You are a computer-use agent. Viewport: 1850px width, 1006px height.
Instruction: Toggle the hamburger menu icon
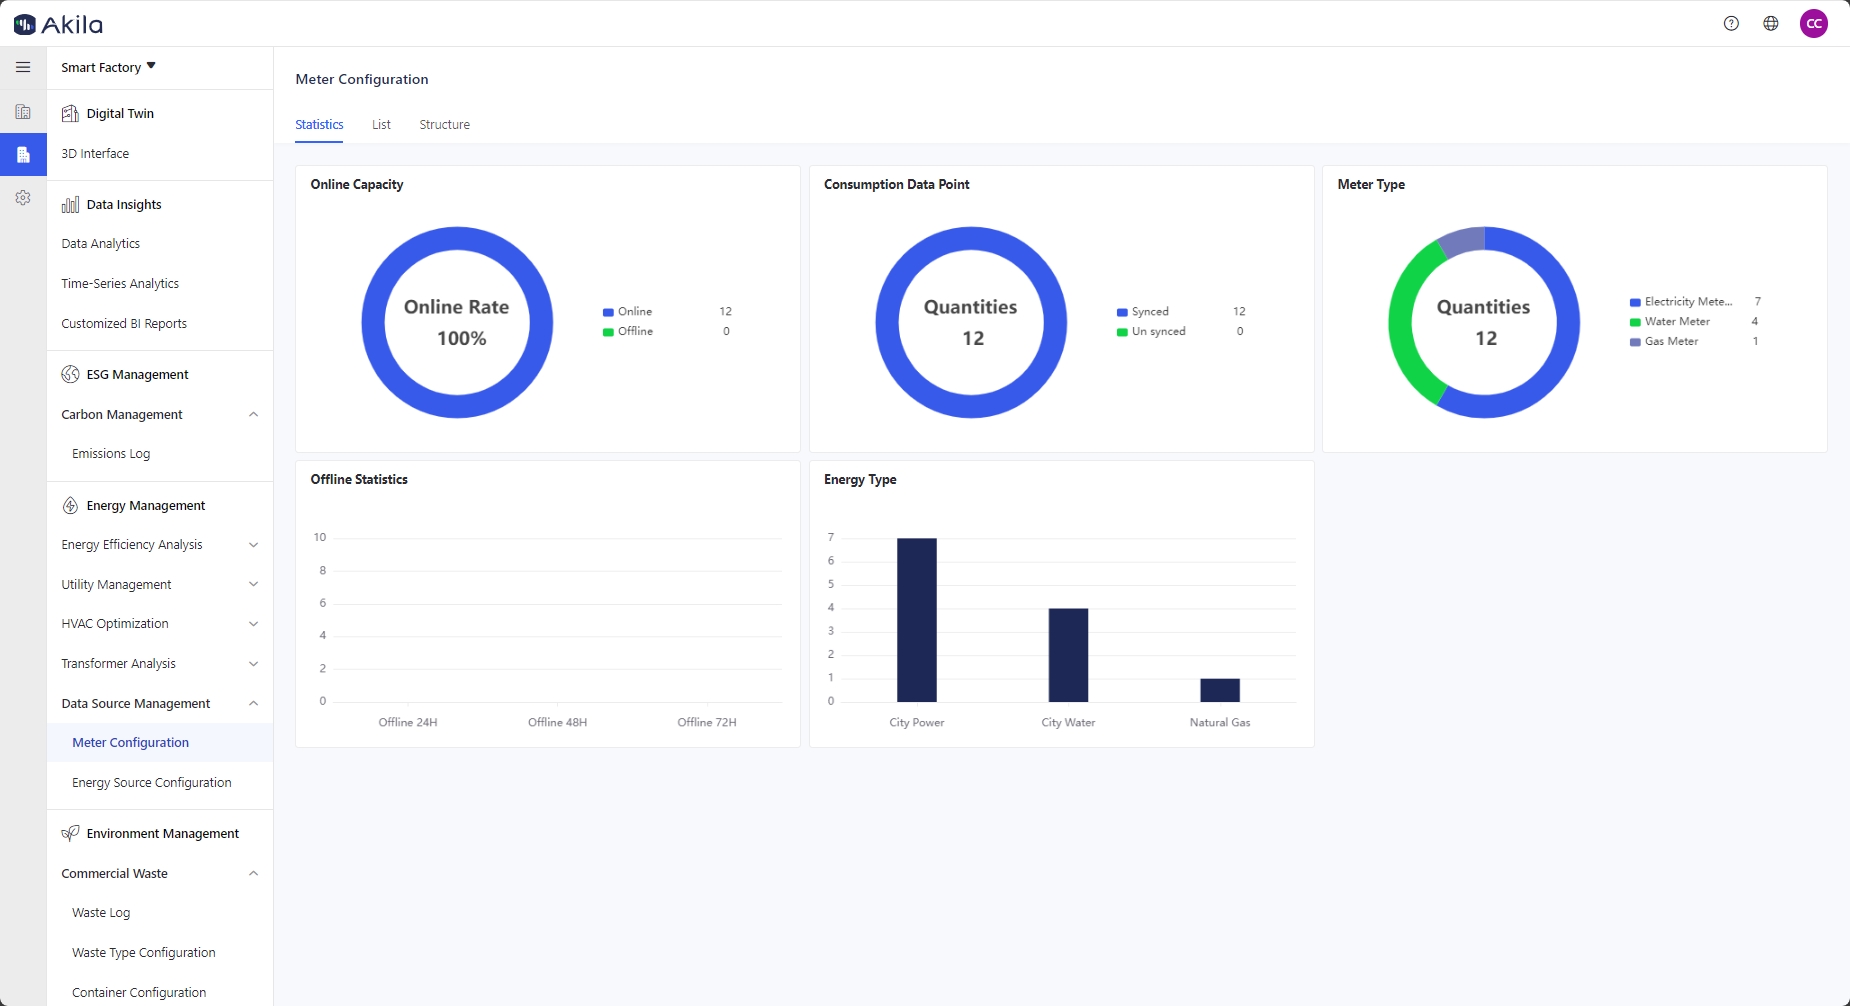coord(23,67)
